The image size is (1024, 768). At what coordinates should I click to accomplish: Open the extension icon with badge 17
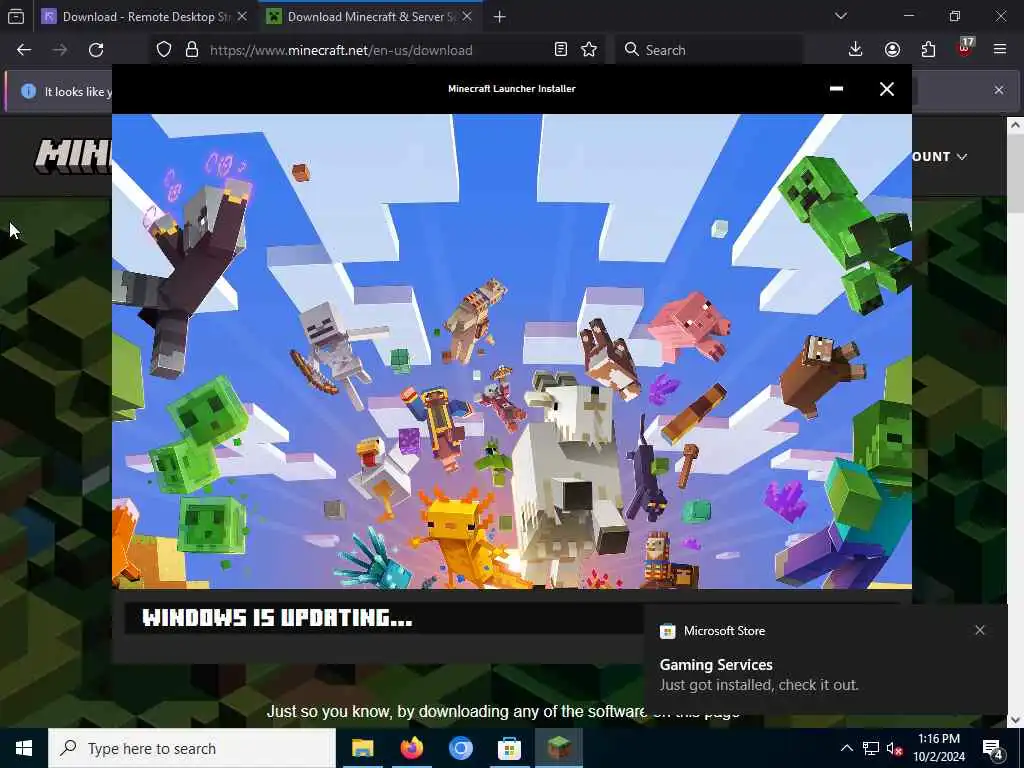point(965,48)
